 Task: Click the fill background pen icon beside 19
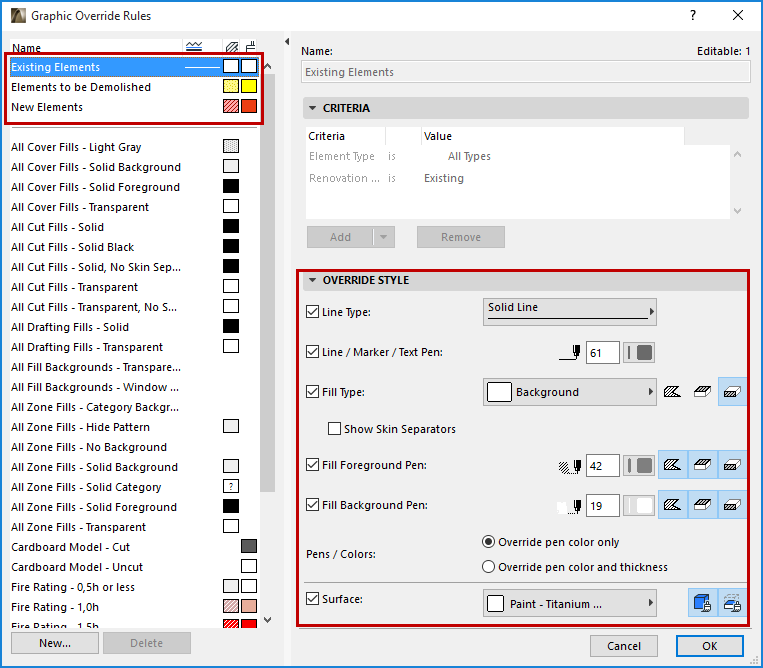click(570, 506)
